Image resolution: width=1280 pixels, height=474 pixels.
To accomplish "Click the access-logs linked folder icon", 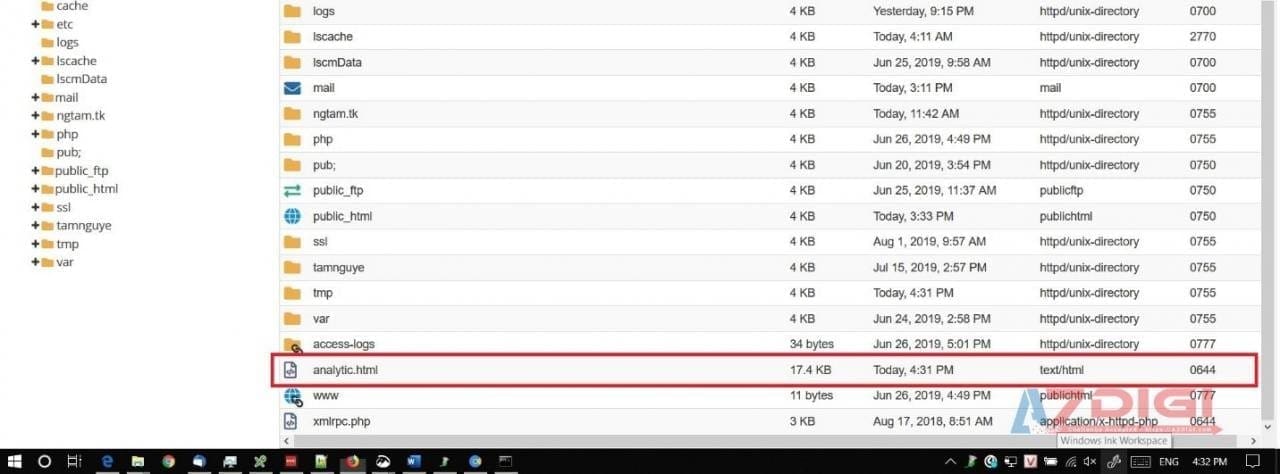I will 293,345.
